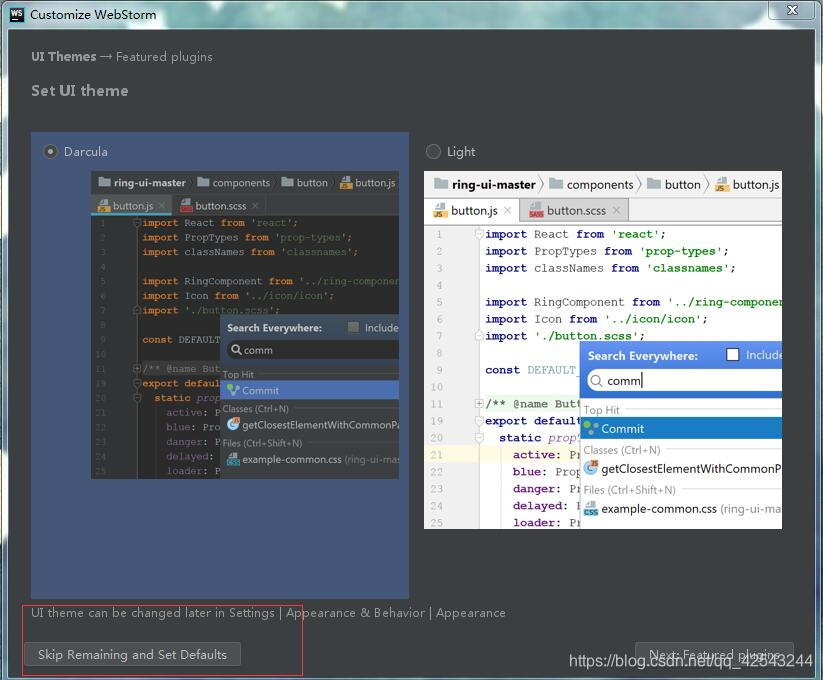823x680 pixels.
Task: Close the Customize WebStorm window
Action: coord(792,10)
